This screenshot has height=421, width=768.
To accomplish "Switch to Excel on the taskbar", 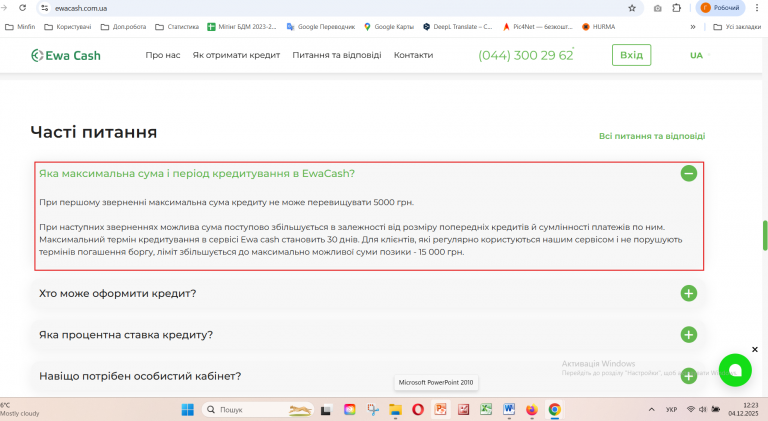I will tap(486, 410).
